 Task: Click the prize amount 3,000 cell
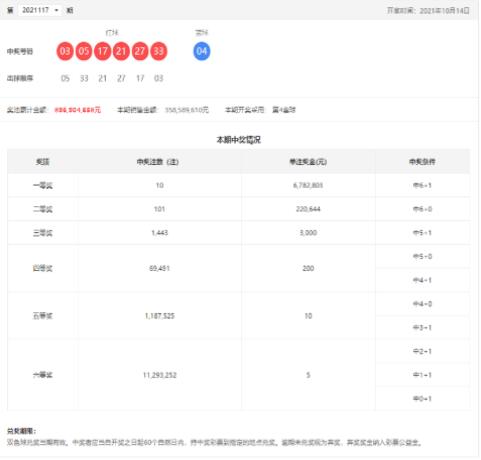(x=308, y=233)
